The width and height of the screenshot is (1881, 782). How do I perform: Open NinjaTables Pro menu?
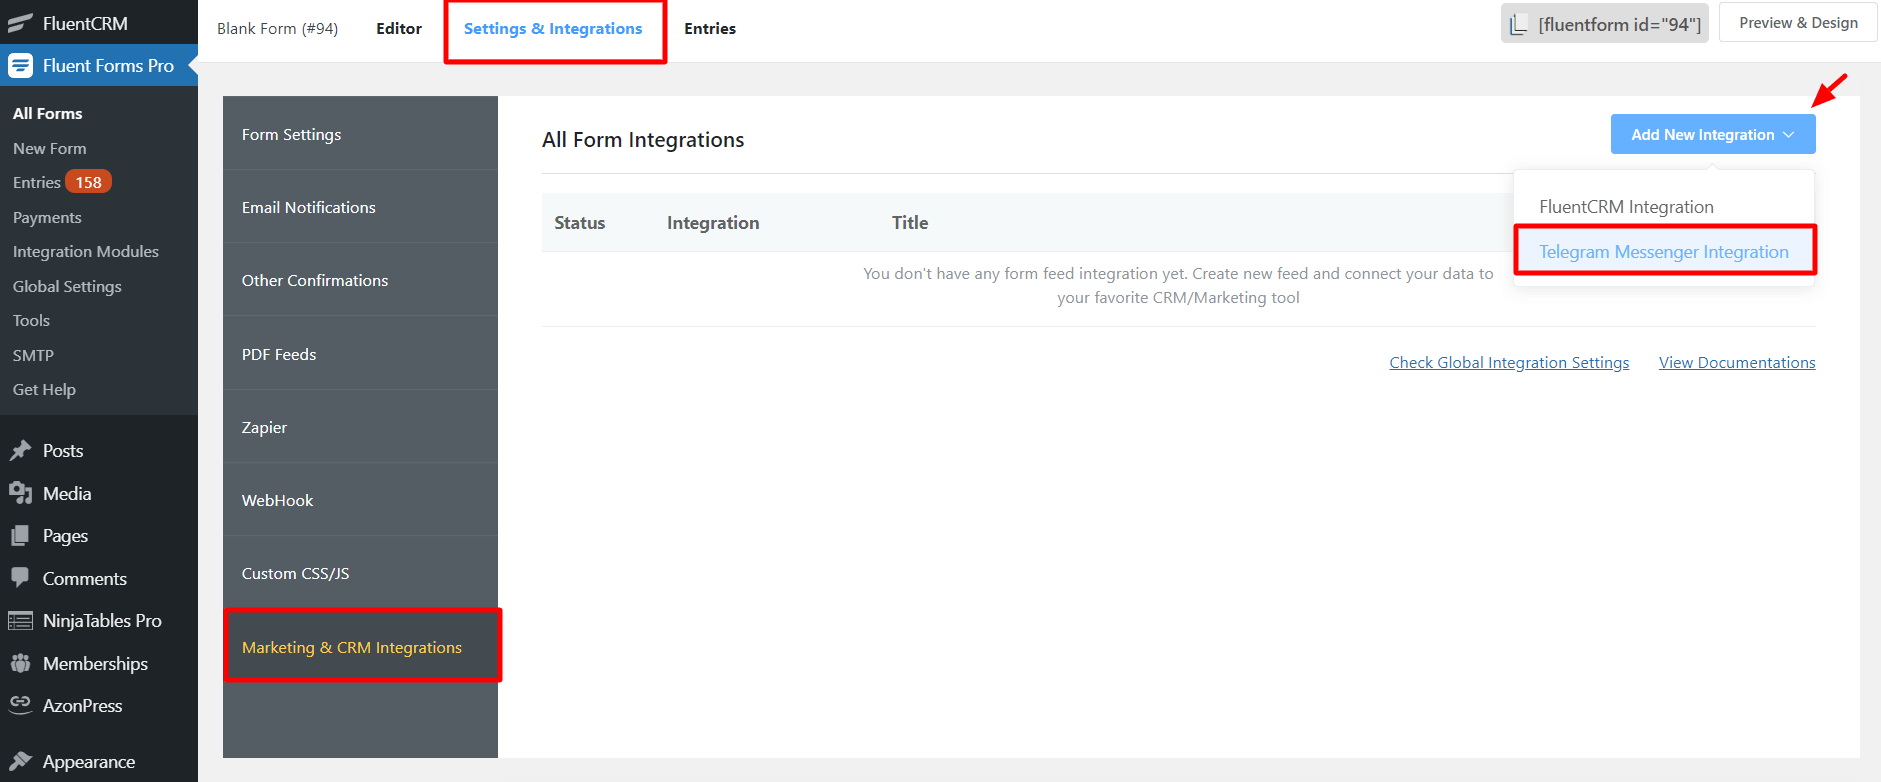click(99, 621)
